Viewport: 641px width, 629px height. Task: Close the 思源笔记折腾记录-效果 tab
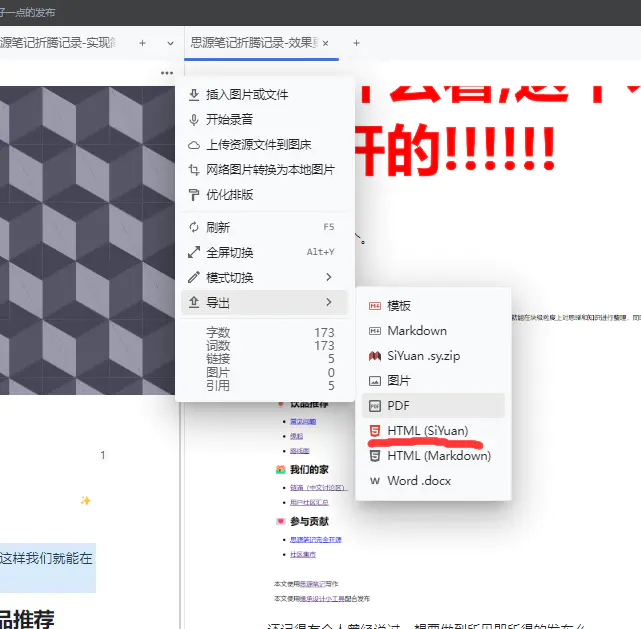pyautogui.click(x=325, y=43)
